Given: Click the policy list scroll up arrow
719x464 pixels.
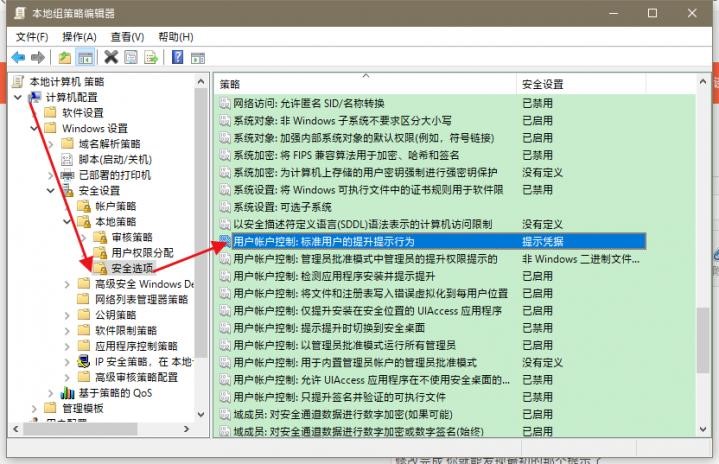Looking at the screenshot, I should 702,82.
